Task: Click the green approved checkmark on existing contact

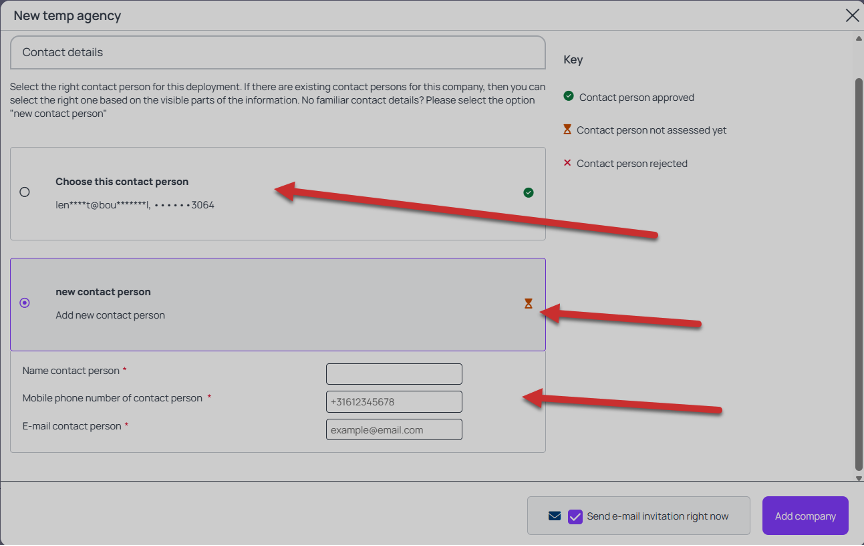Action: coord(528,192)
